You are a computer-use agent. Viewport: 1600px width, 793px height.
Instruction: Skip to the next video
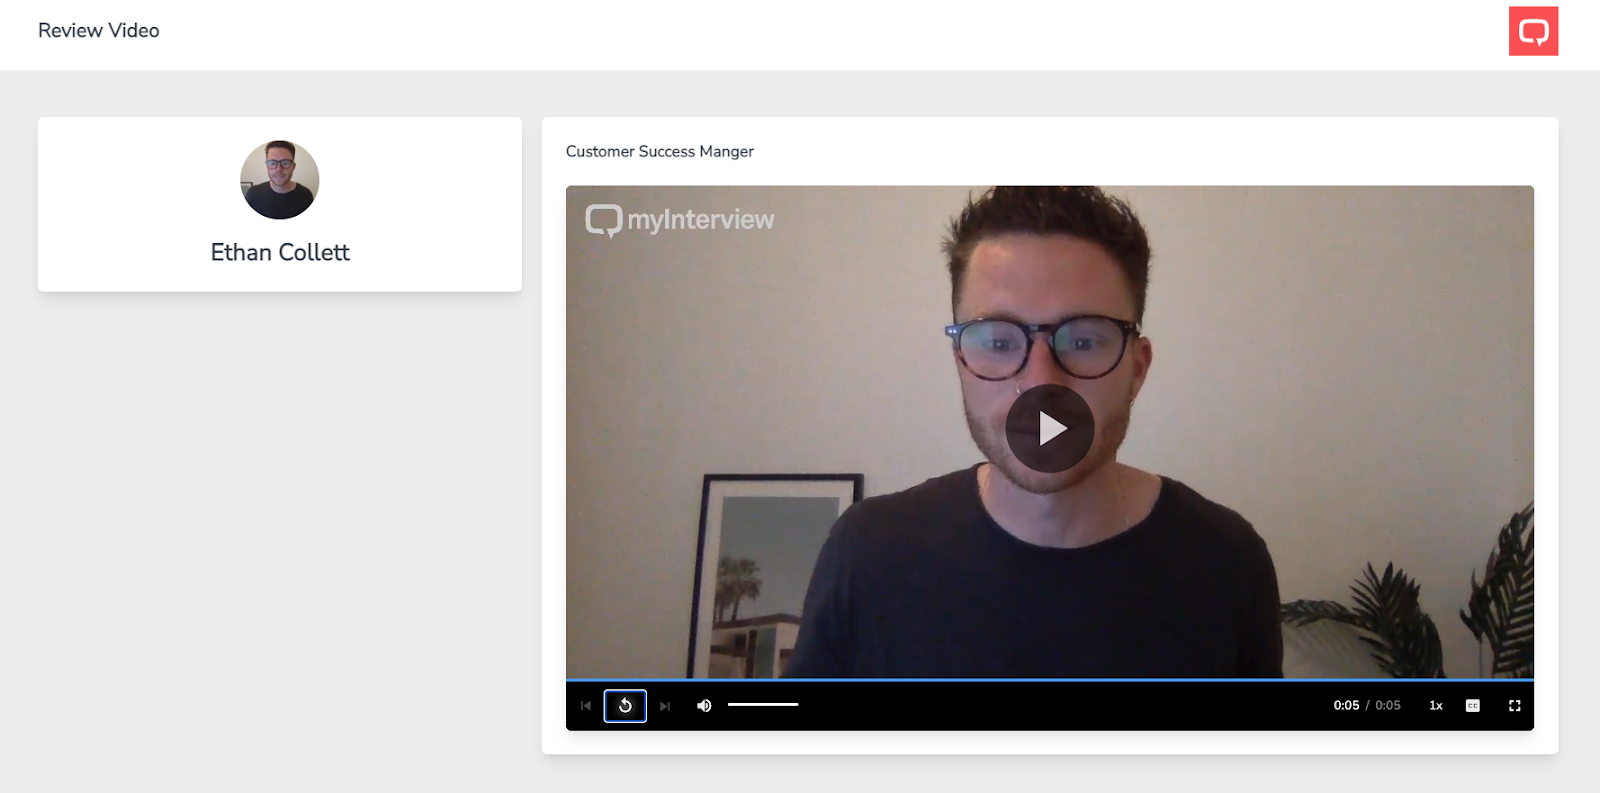(x=665, y=706)
